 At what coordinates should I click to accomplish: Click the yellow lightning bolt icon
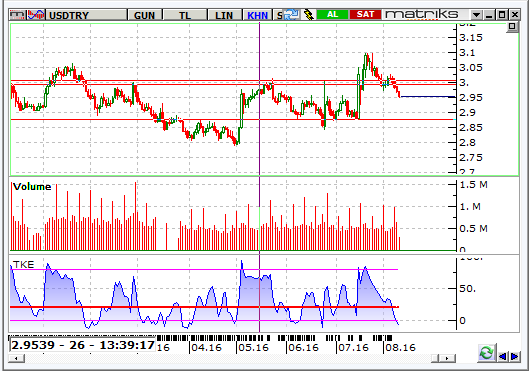[x=308, y=15]
